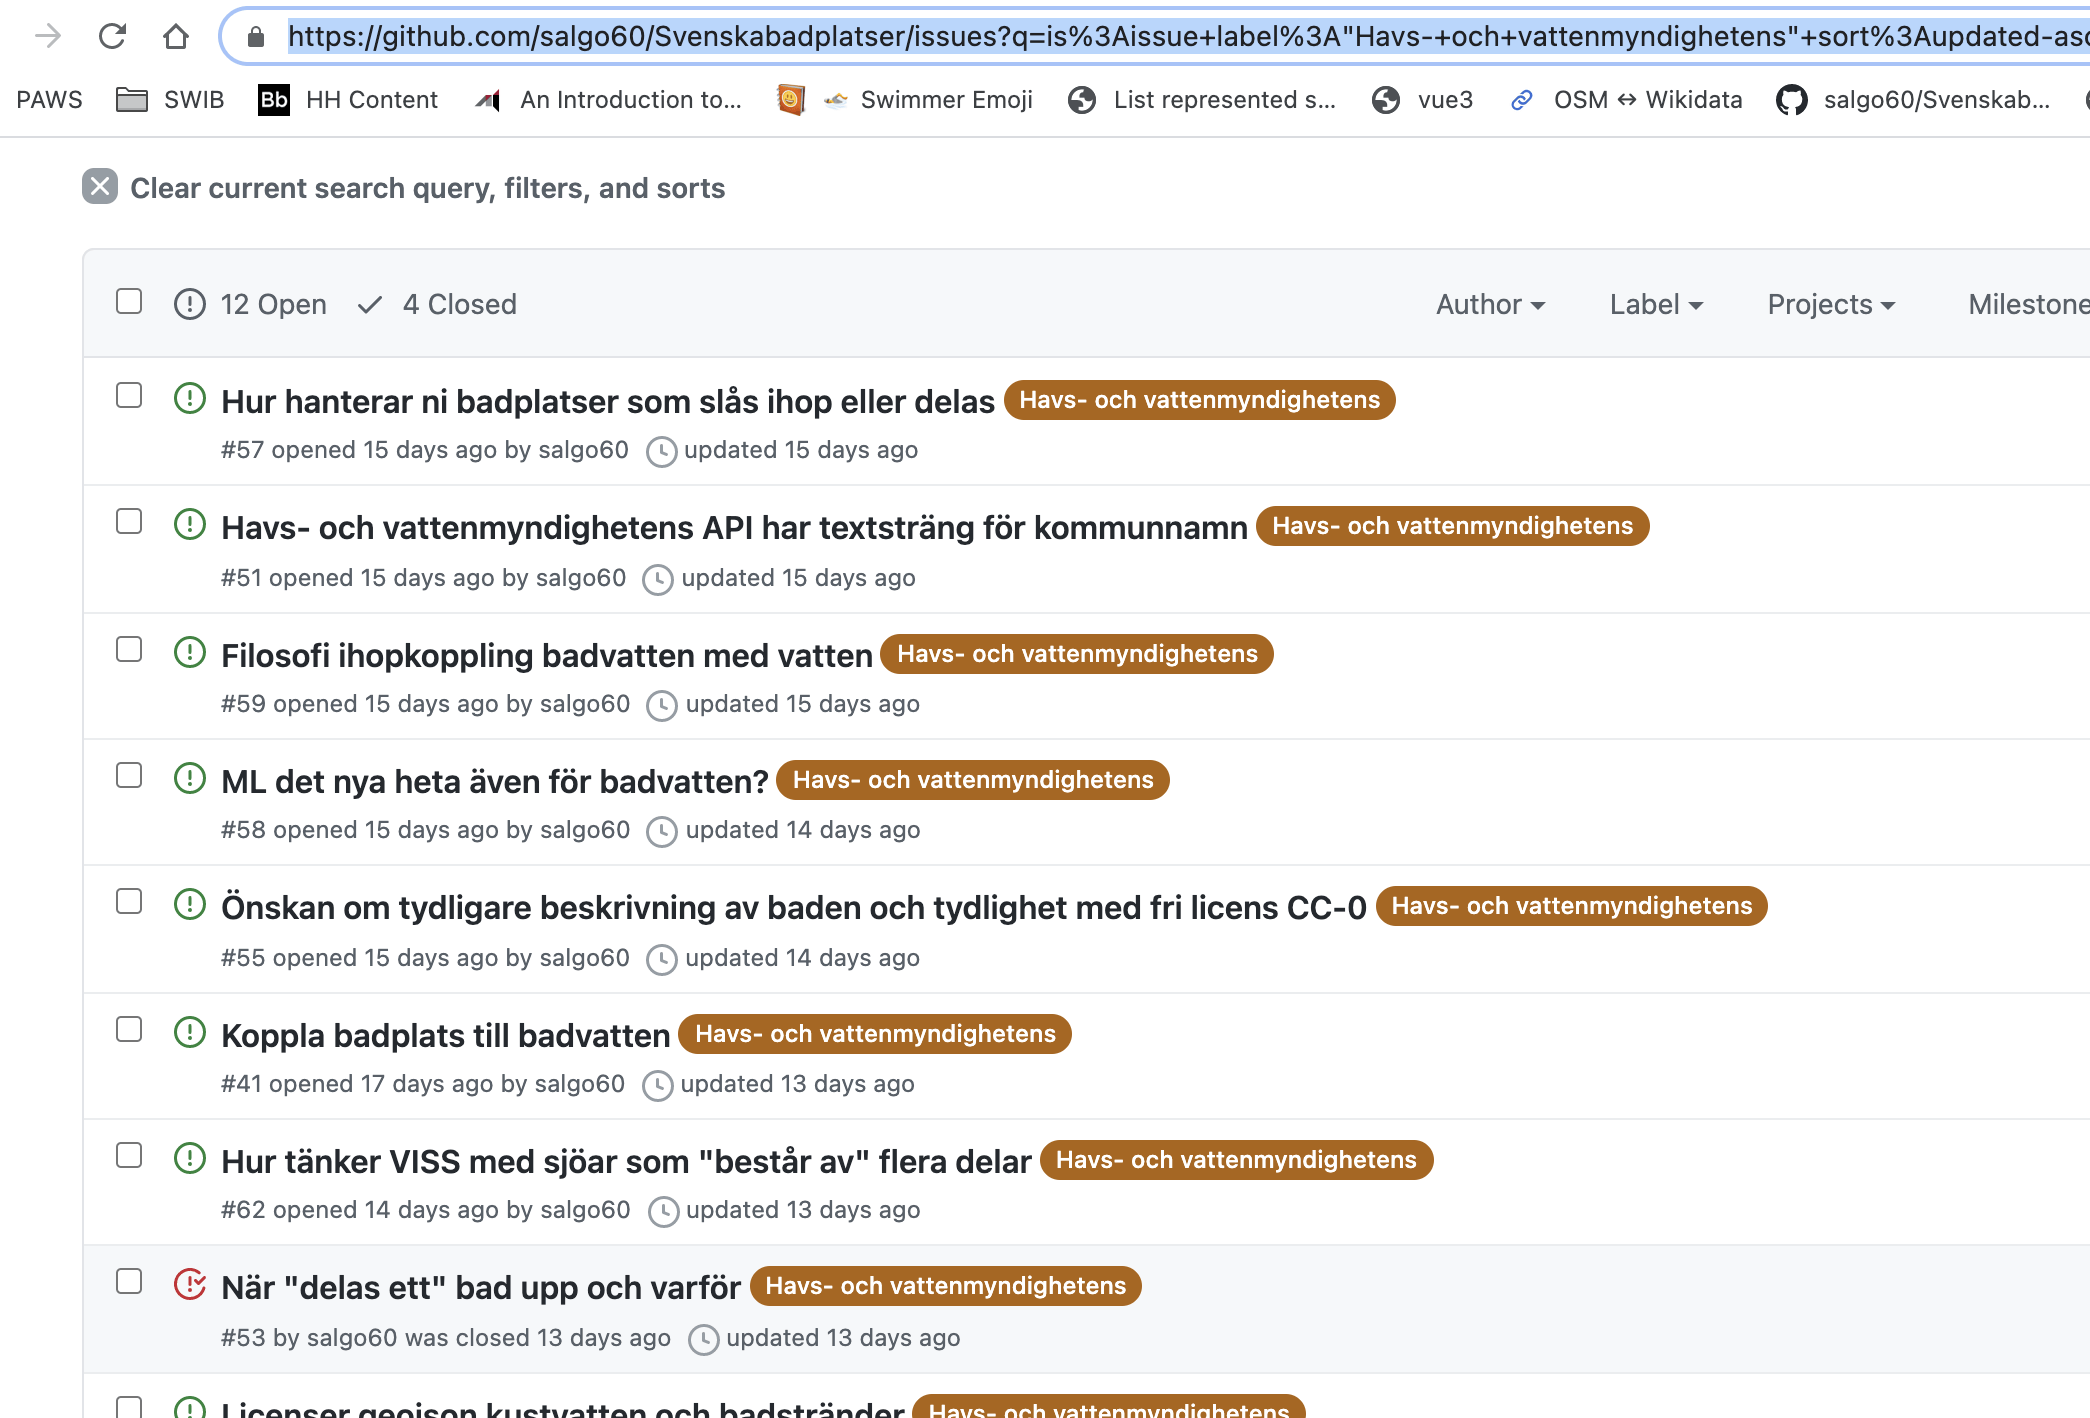
Task: Click the HH Content bookmark icon
Action: [274, 100]
